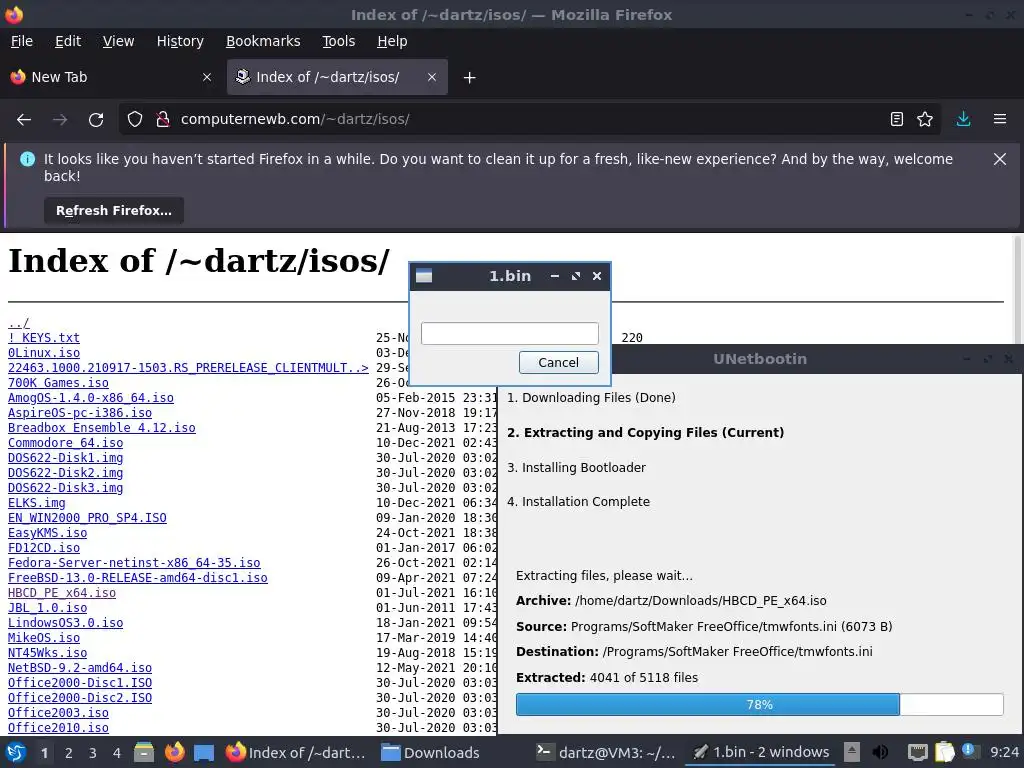This screenshot has height=768, width=1024.
Task: Reload the page with the refresh icon
Action: click(x=96, y=120)
